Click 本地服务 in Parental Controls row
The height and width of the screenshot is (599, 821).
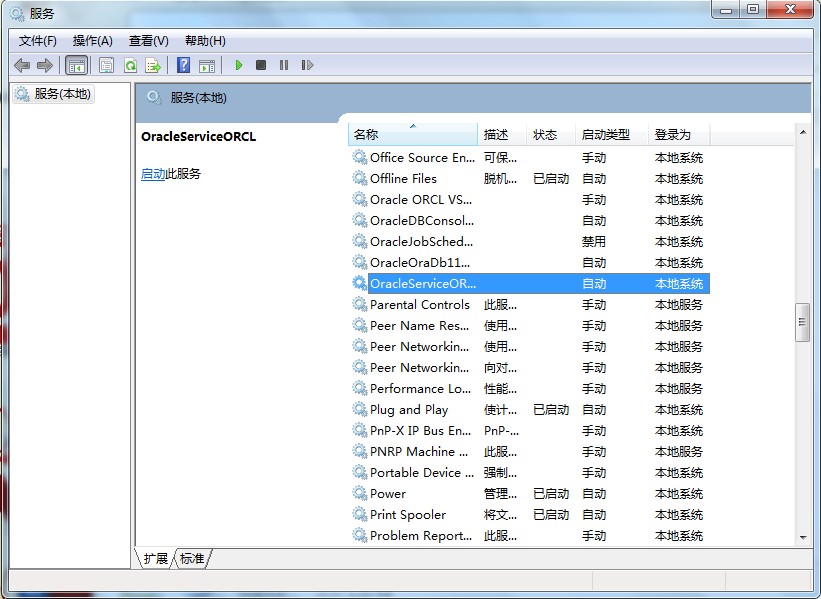(679, 304)
